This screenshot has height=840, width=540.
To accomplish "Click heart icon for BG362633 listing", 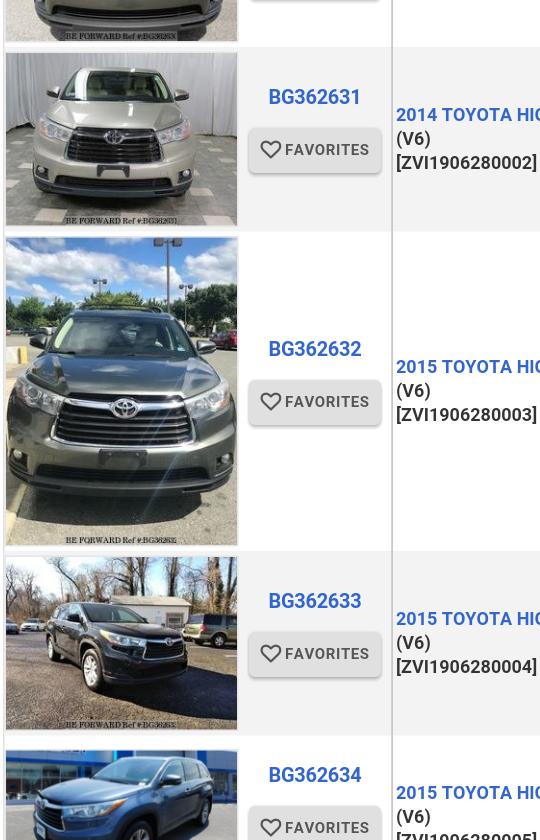I will tap(271, 653).
